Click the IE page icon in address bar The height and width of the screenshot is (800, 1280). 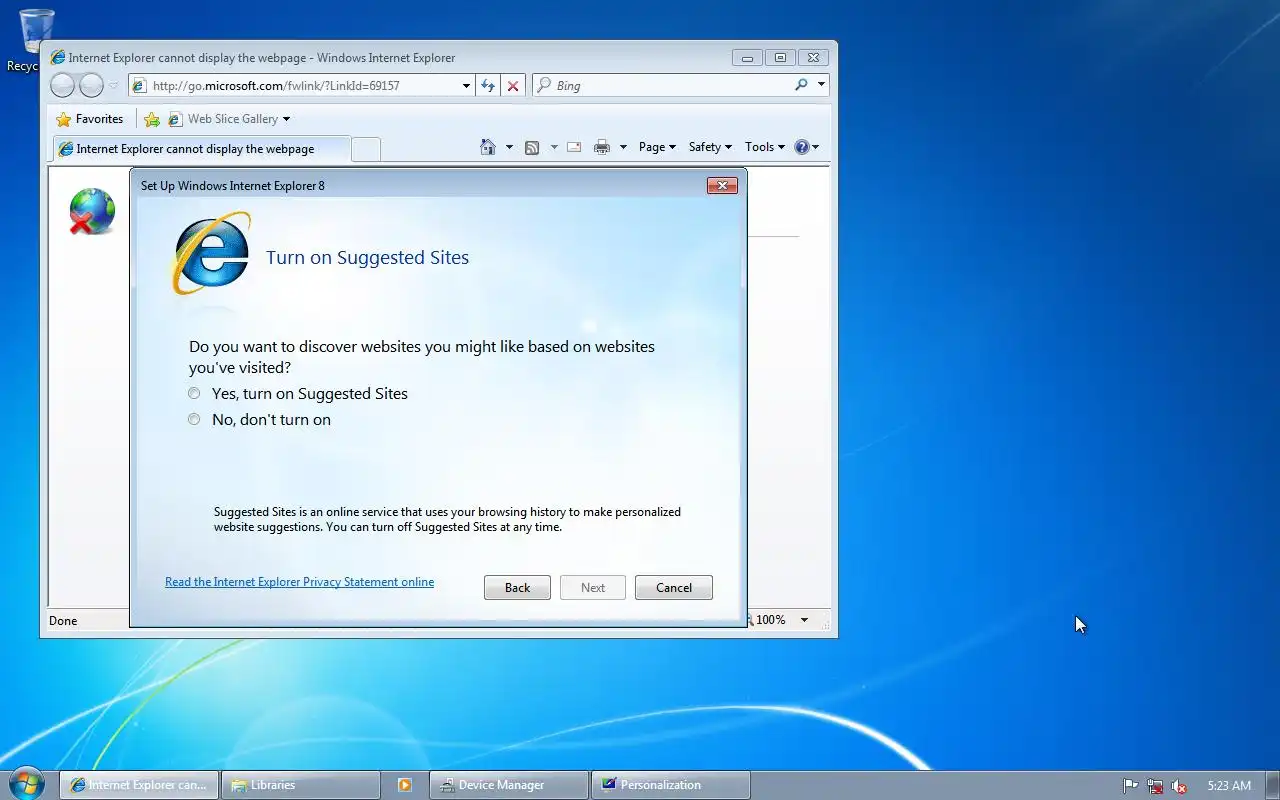140,86
